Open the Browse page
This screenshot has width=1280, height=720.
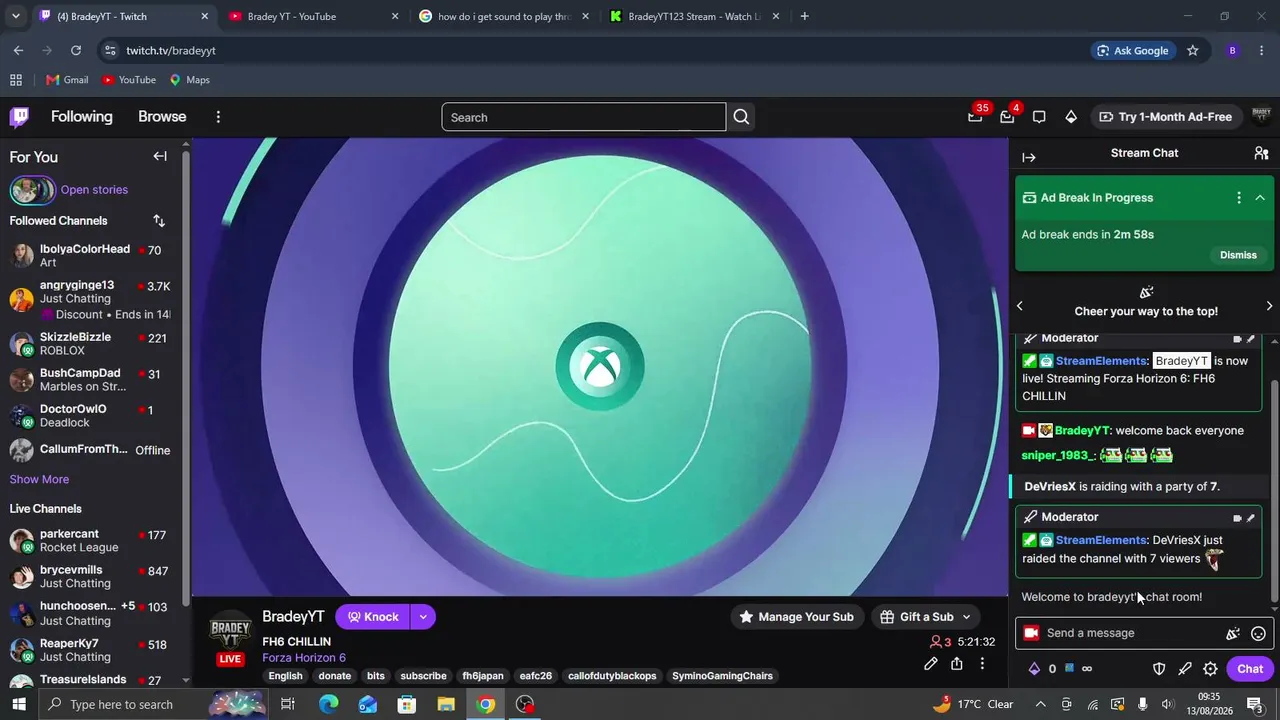(x=162, y=117)
